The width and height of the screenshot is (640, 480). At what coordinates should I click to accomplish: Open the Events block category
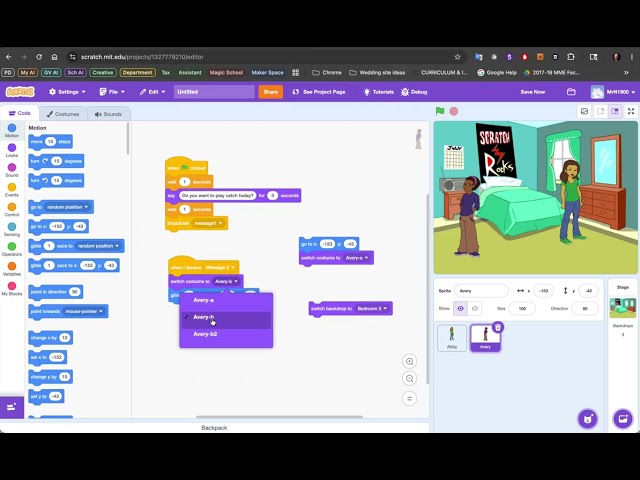pyautogui.click(x=12, y=190)
